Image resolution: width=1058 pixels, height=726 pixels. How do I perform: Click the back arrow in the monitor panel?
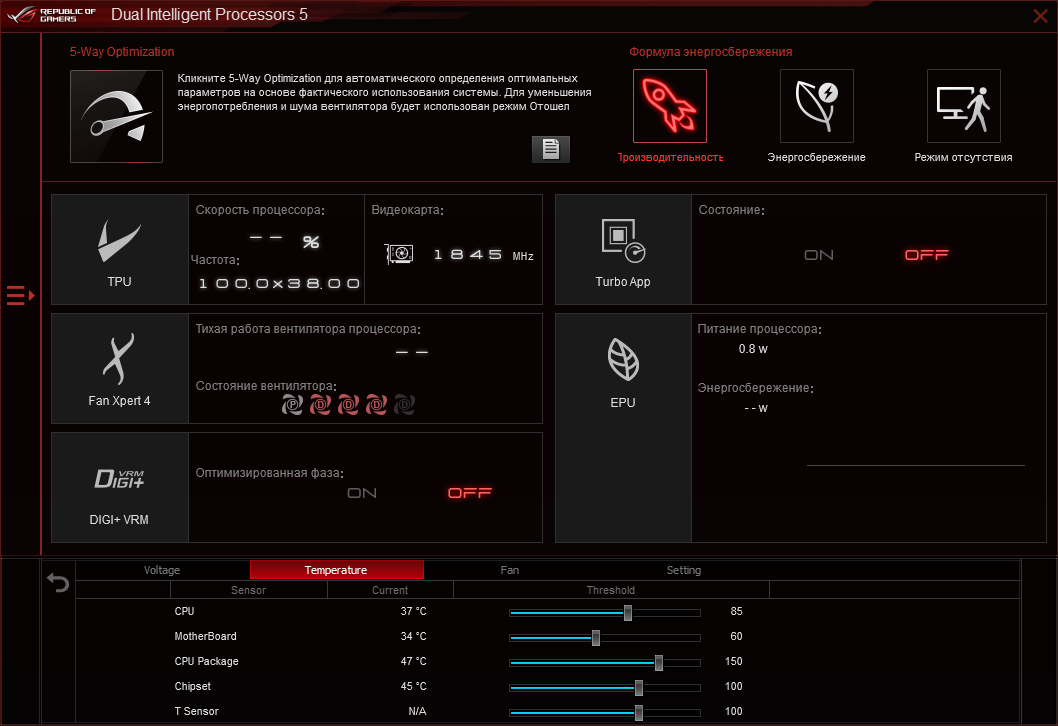pyautogui.click(x=58, y=582)
